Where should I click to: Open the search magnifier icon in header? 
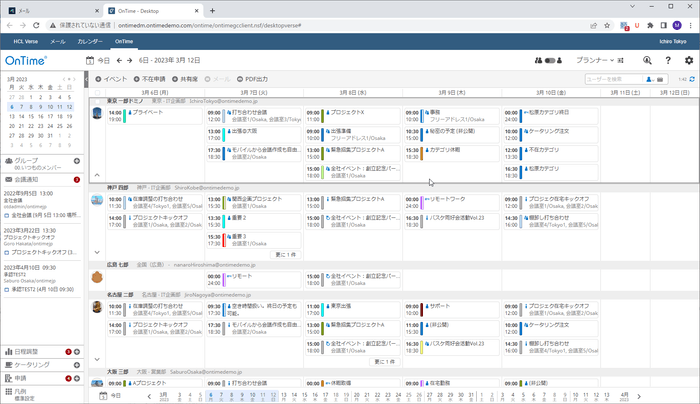pyautogui.click(x=646, y=61)
